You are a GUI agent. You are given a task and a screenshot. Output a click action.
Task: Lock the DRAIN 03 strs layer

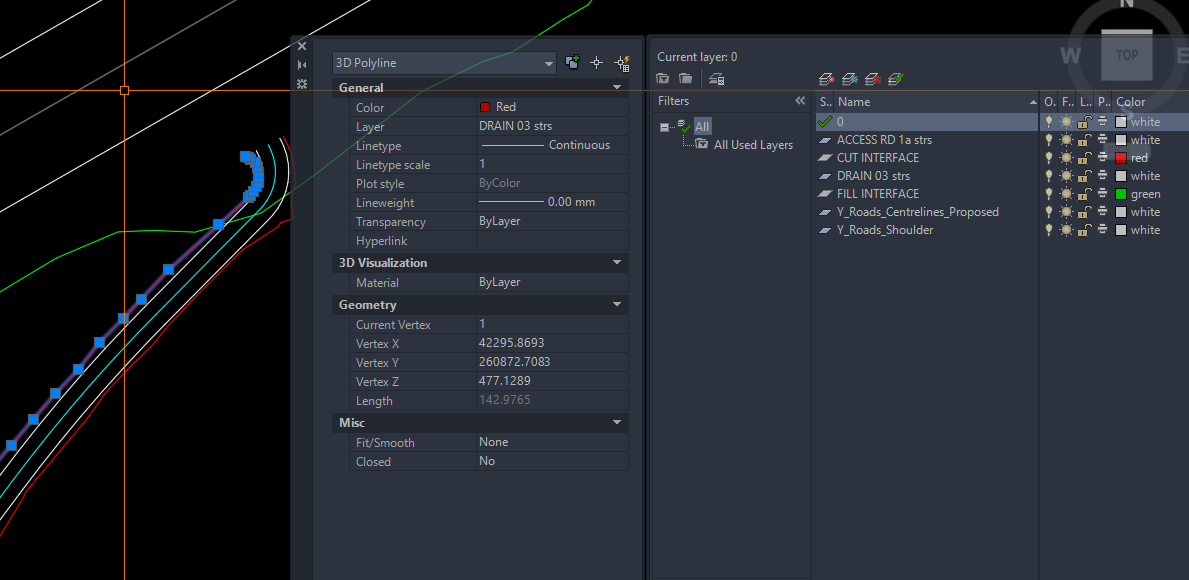[x=1084, y=176]
